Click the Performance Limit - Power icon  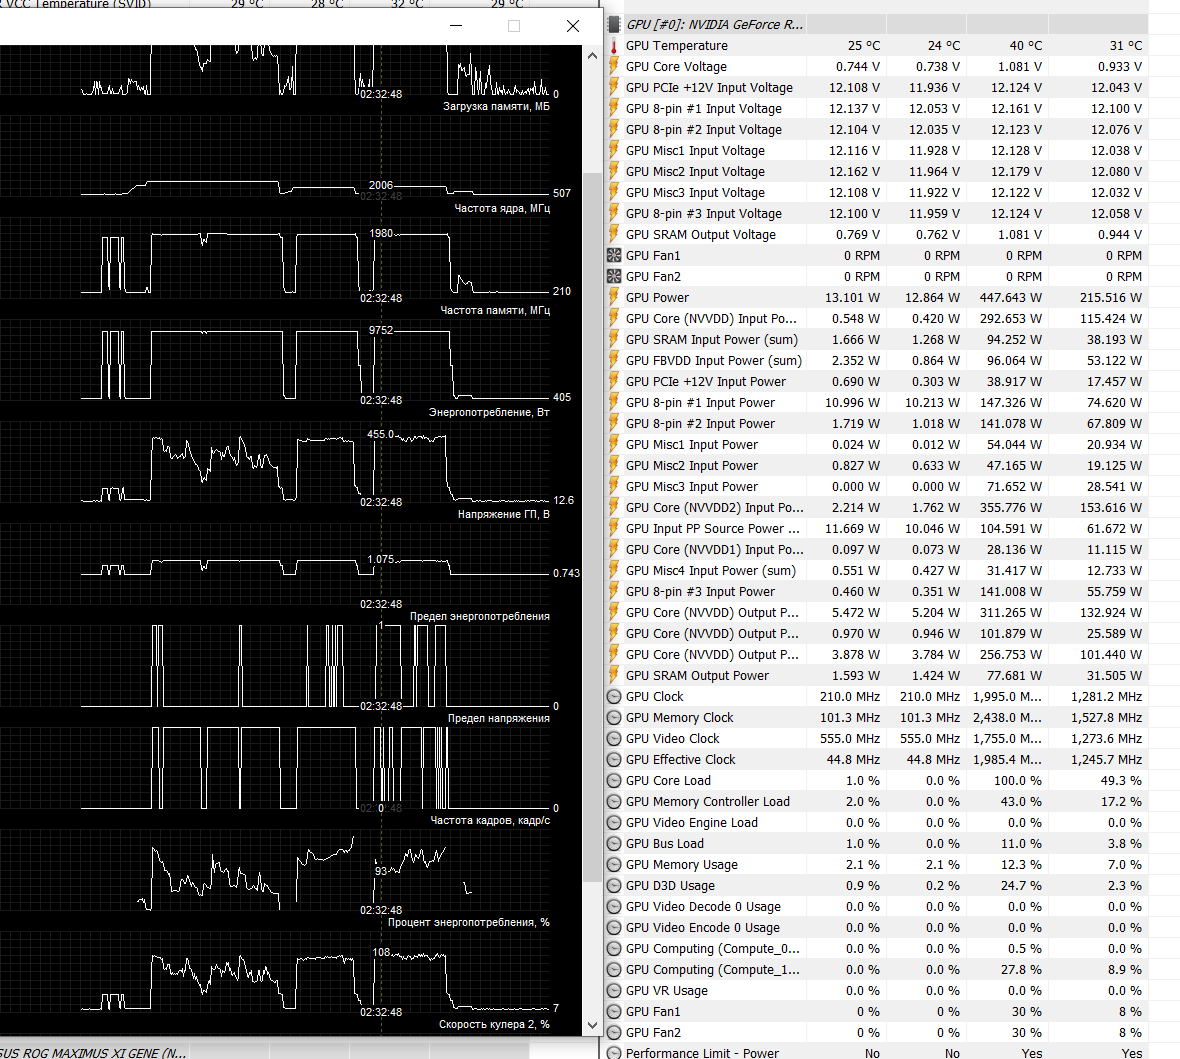pos(613,1053)
